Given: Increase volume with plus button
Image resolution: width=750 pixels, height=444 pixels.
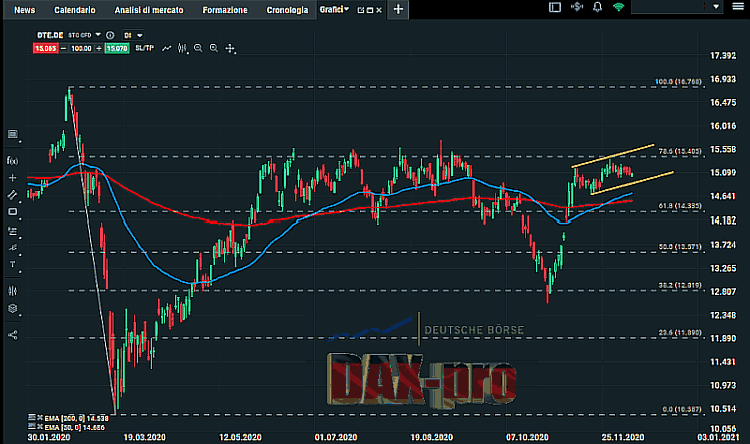Looking at the screenshot, I should (x=99, y=48).
